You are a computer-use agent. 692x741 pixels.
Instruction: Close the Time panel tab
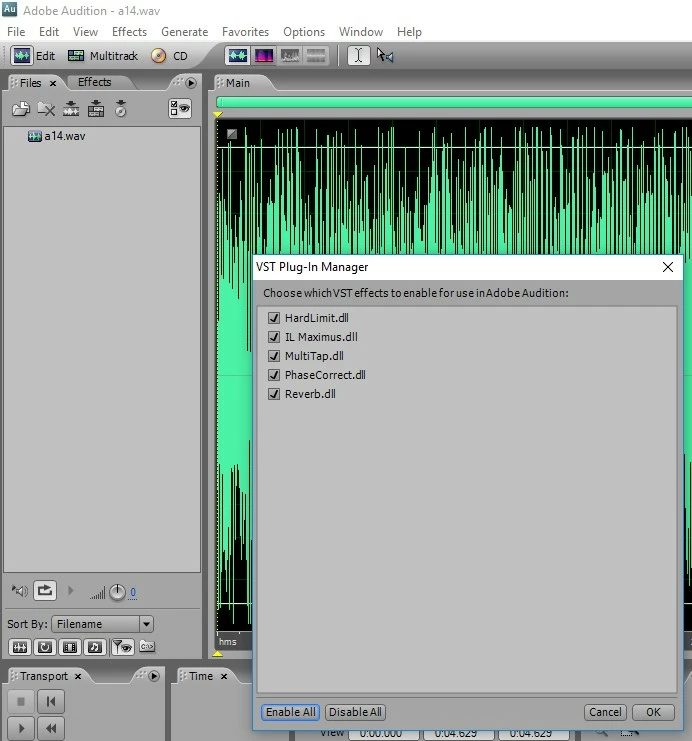pos(224,677)
